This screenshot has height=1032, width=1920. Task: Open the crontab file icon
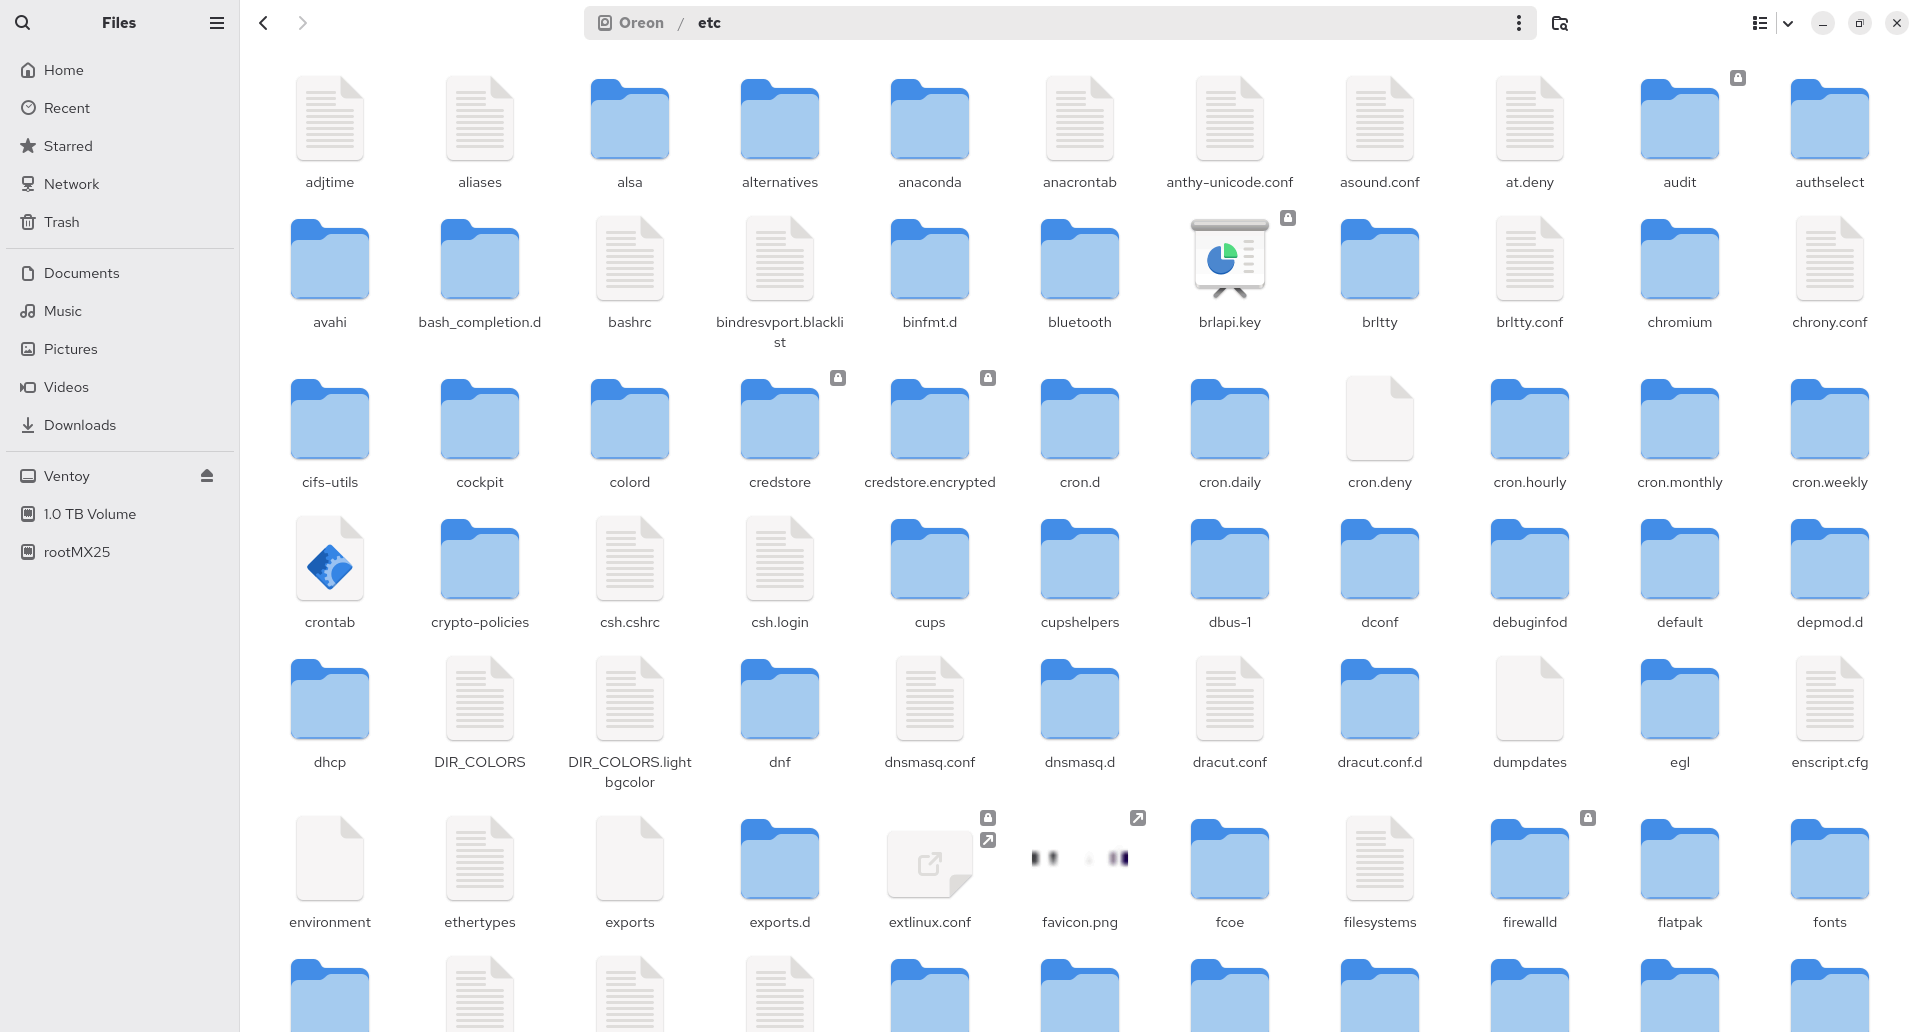click(x=330, y=561)
